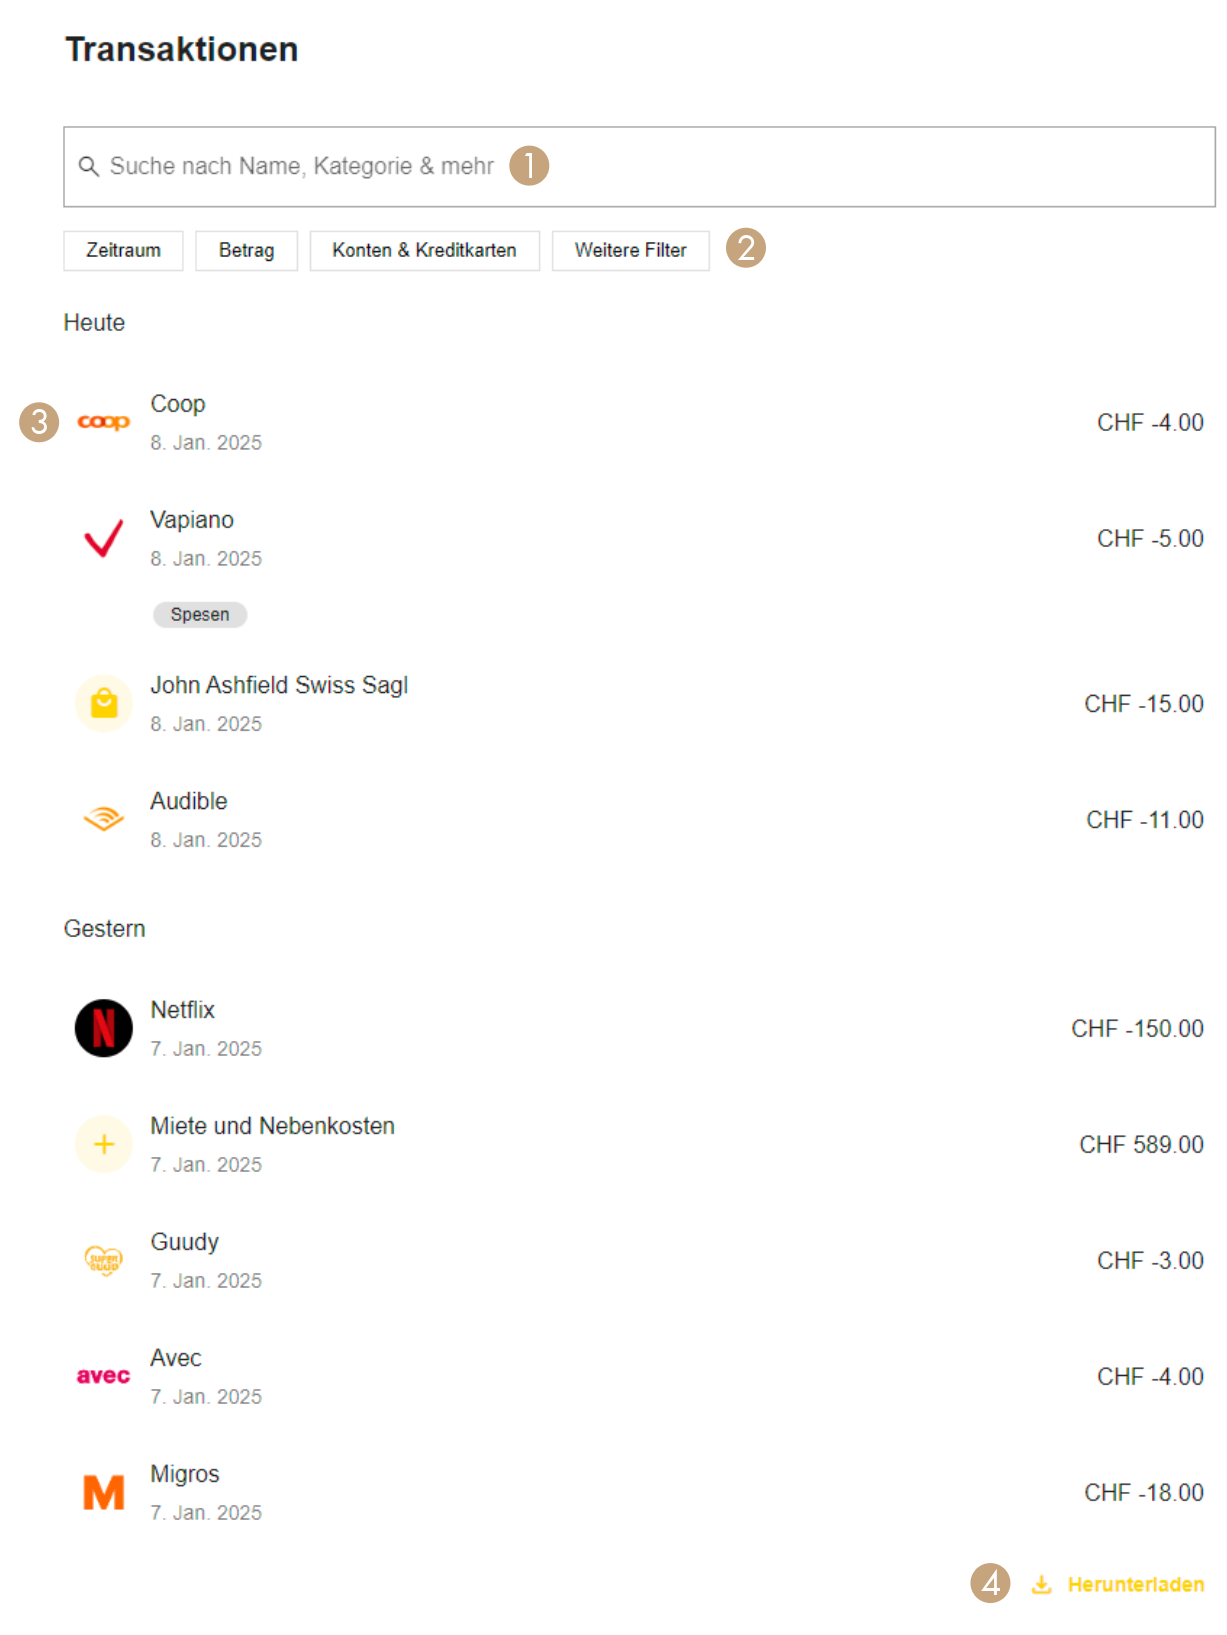Select the Netflix CHF -150.00 amount
Screen dimensions: 1227x1635
point(1137,1028)
